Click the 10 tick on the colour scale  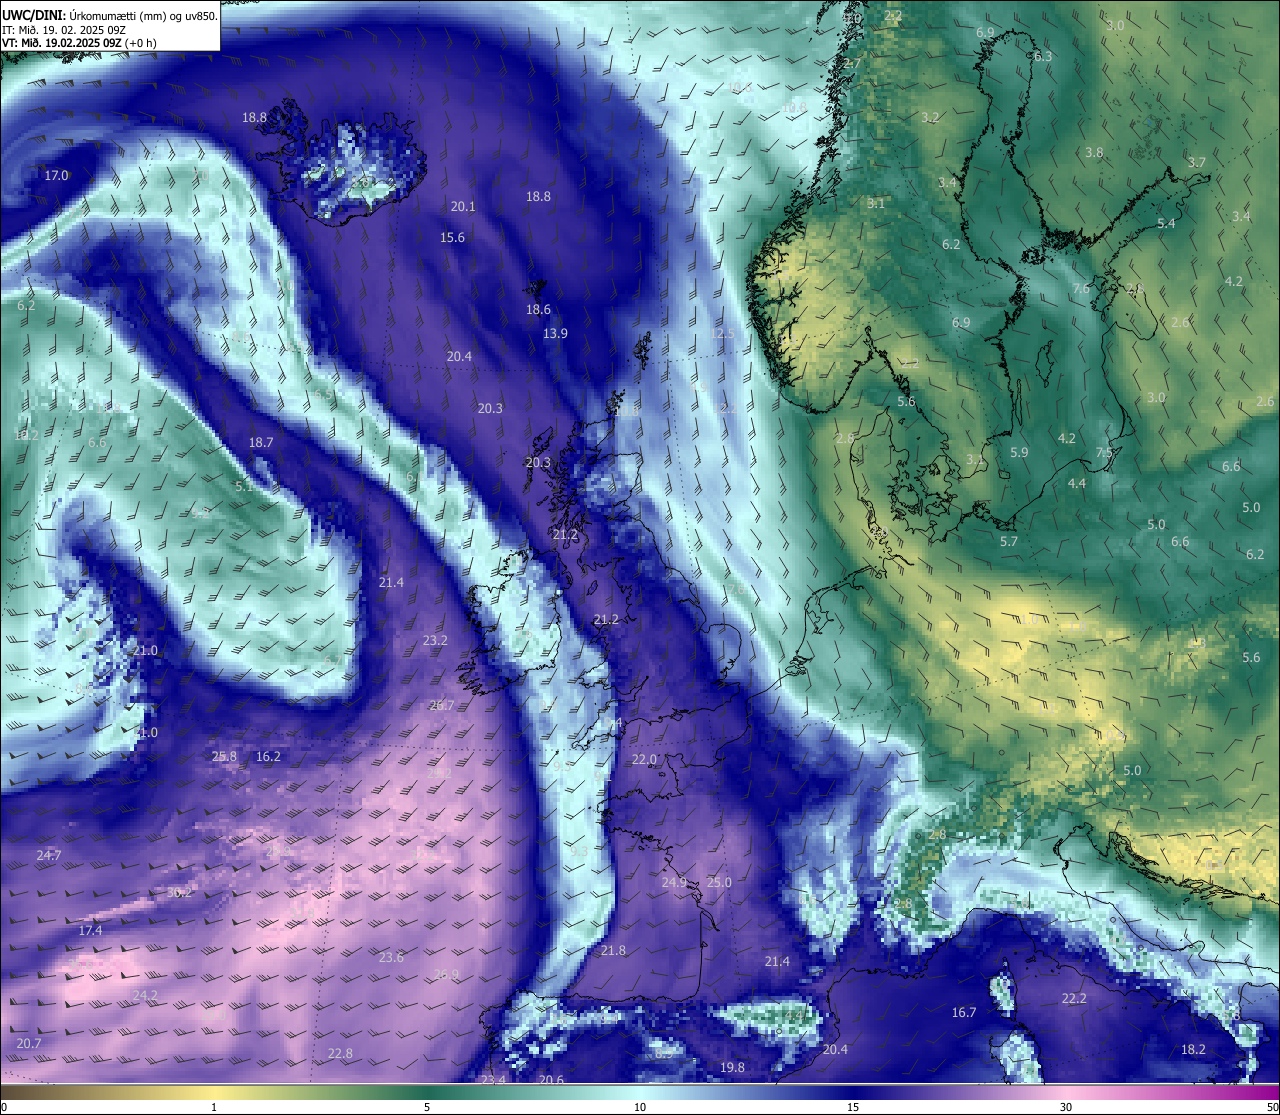pyautogui.click(x=640, y=1107)
